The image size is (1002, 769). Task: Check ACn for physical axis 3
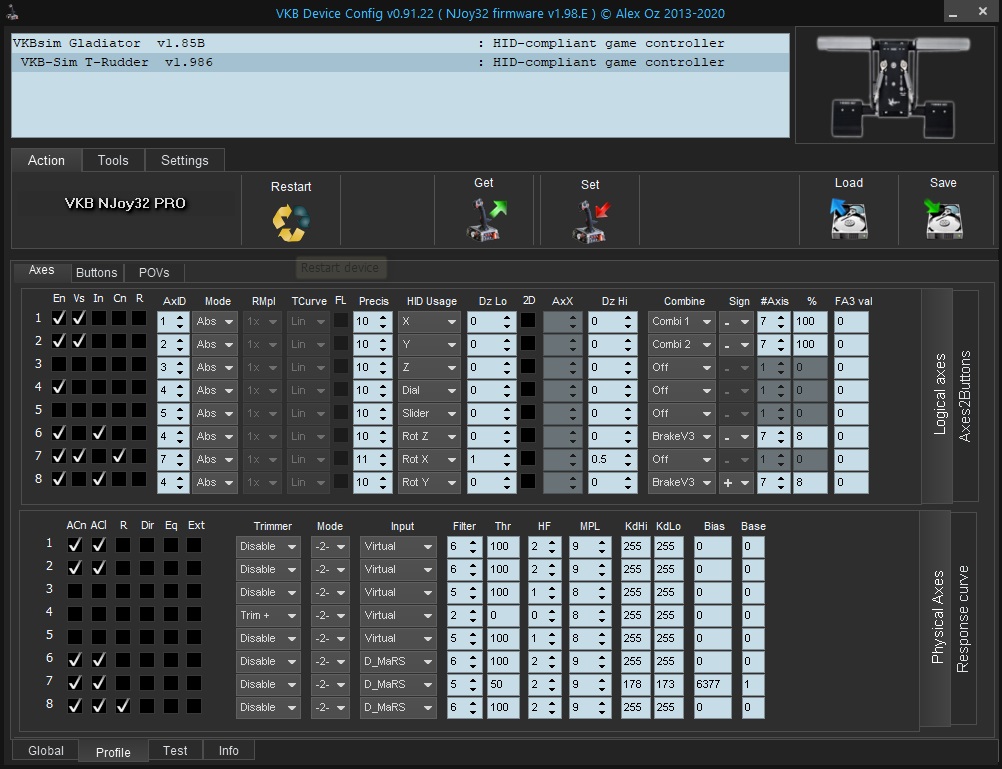click(x=75, y=591)
